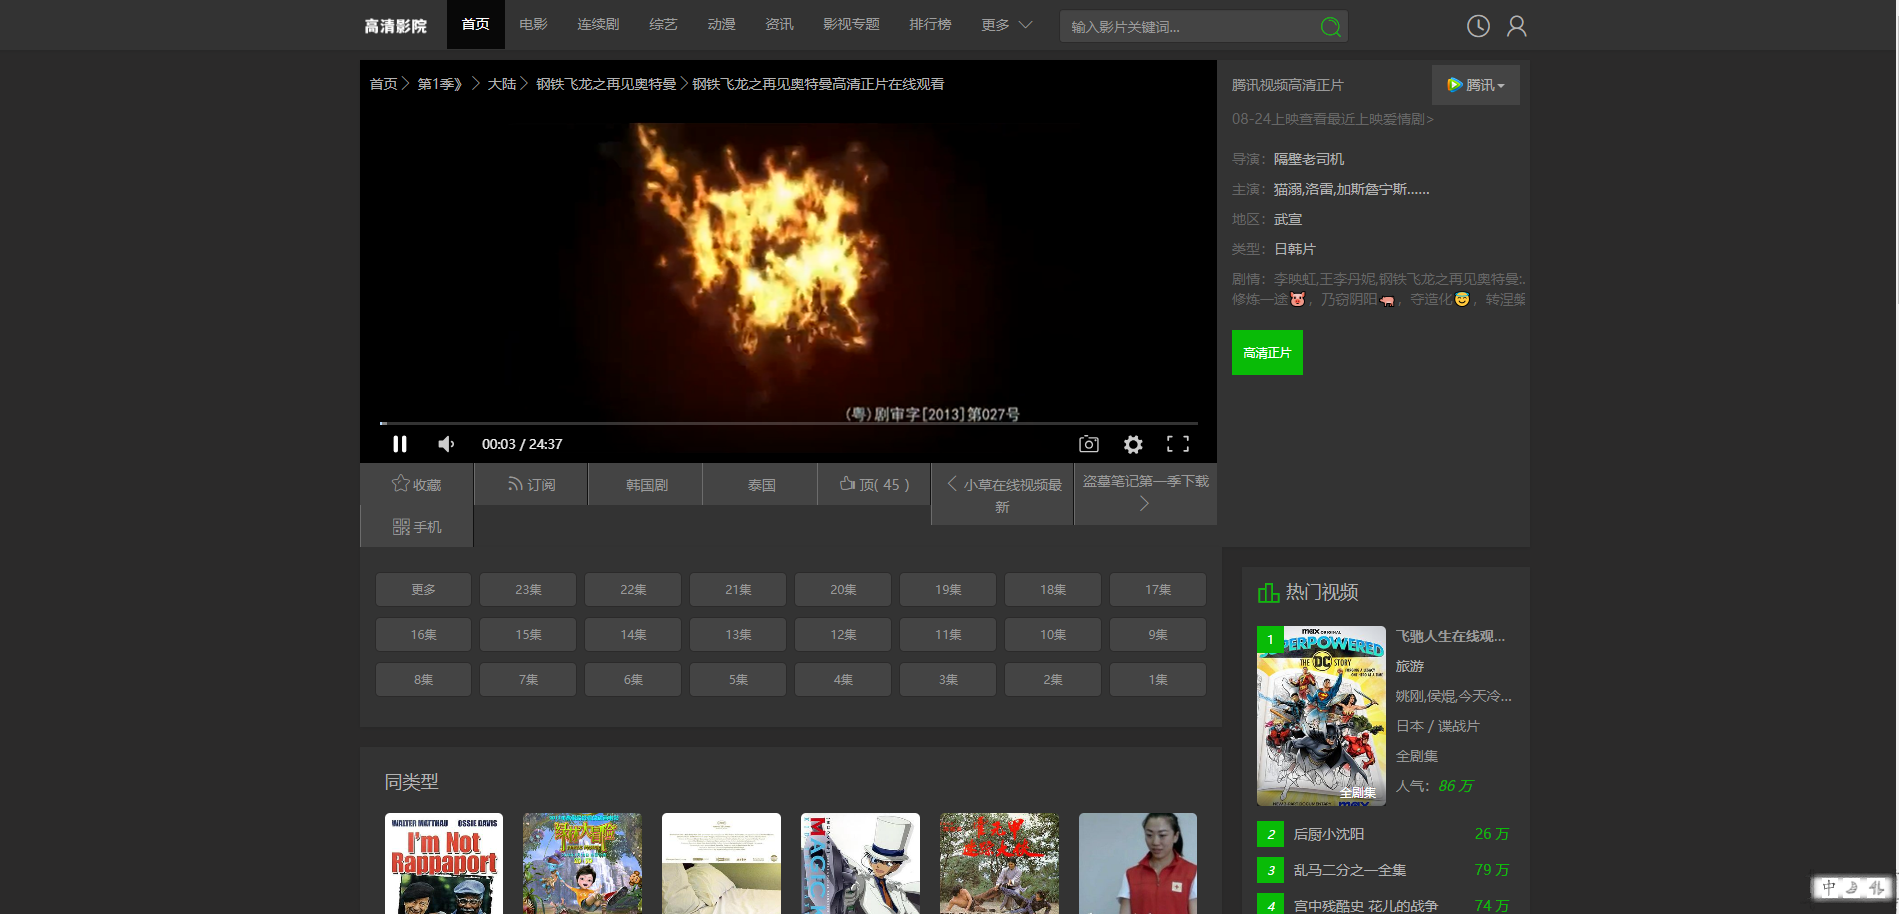Open the 腾讯 source dropdown
Screen dimensions: 1899x914
(x=1475, y=85)
